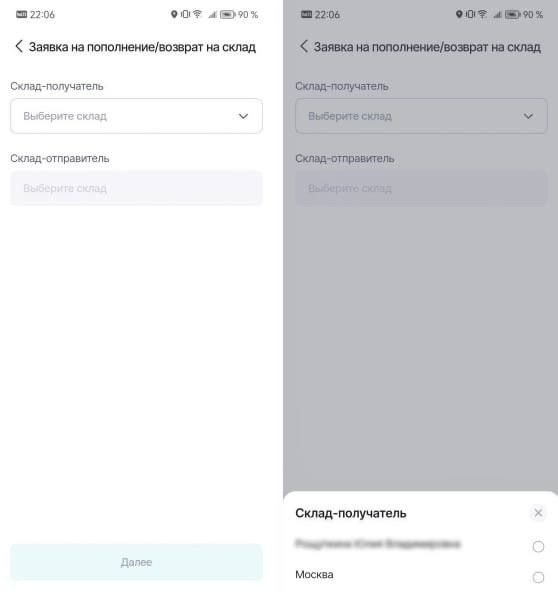Click the Склад-получатель chevron on the dimmed screen
The image size is (558, 592).
[528, 116]
